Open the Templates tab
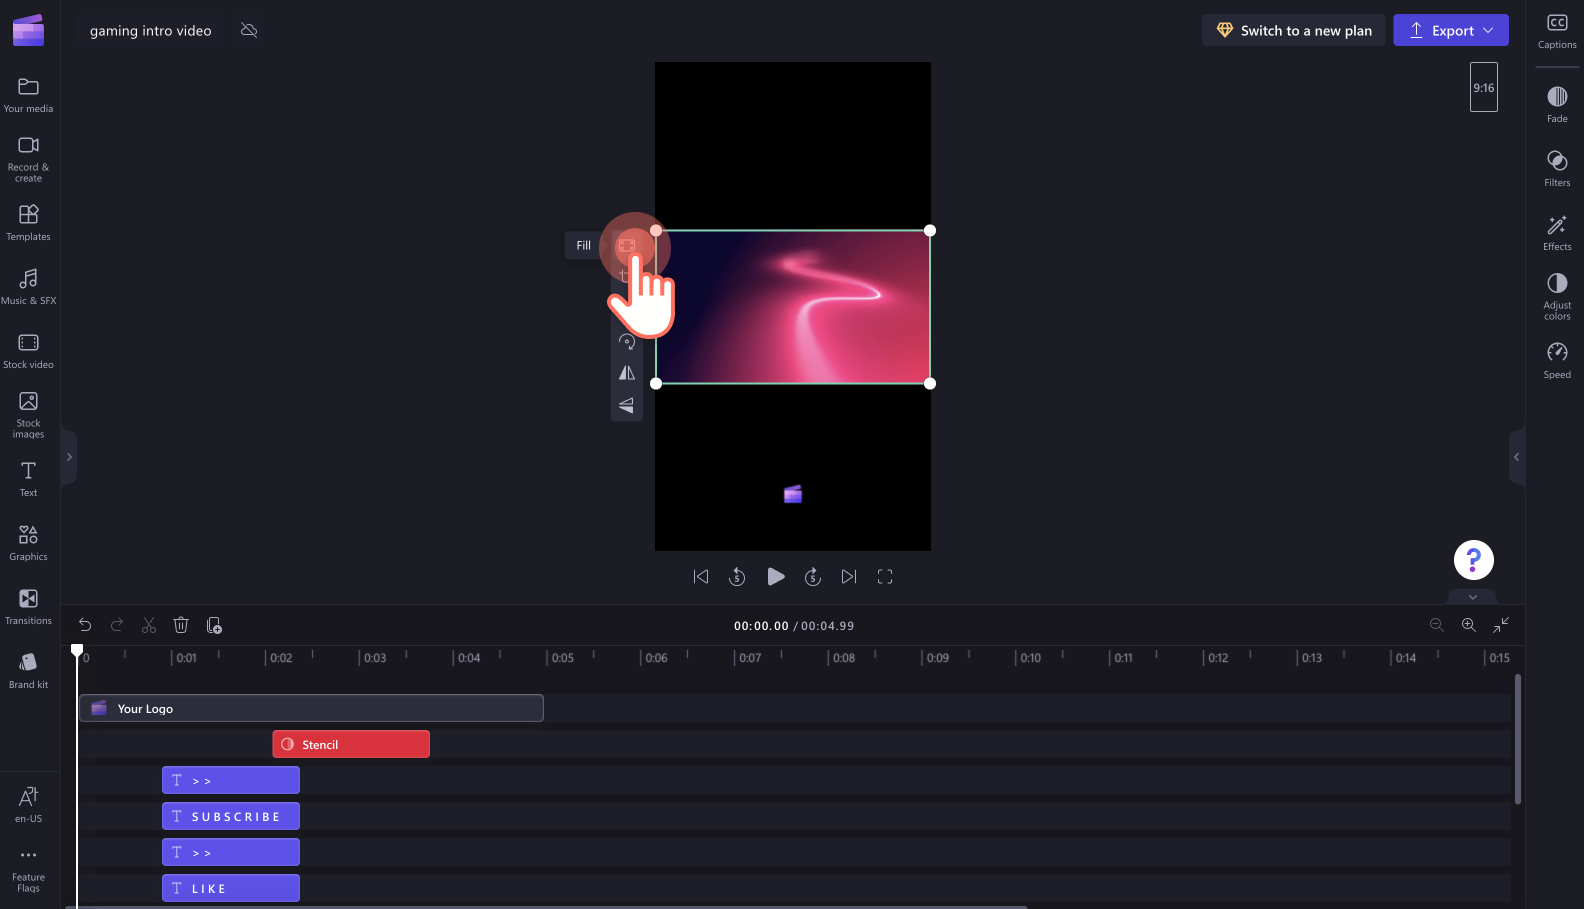 click(28, 223)
